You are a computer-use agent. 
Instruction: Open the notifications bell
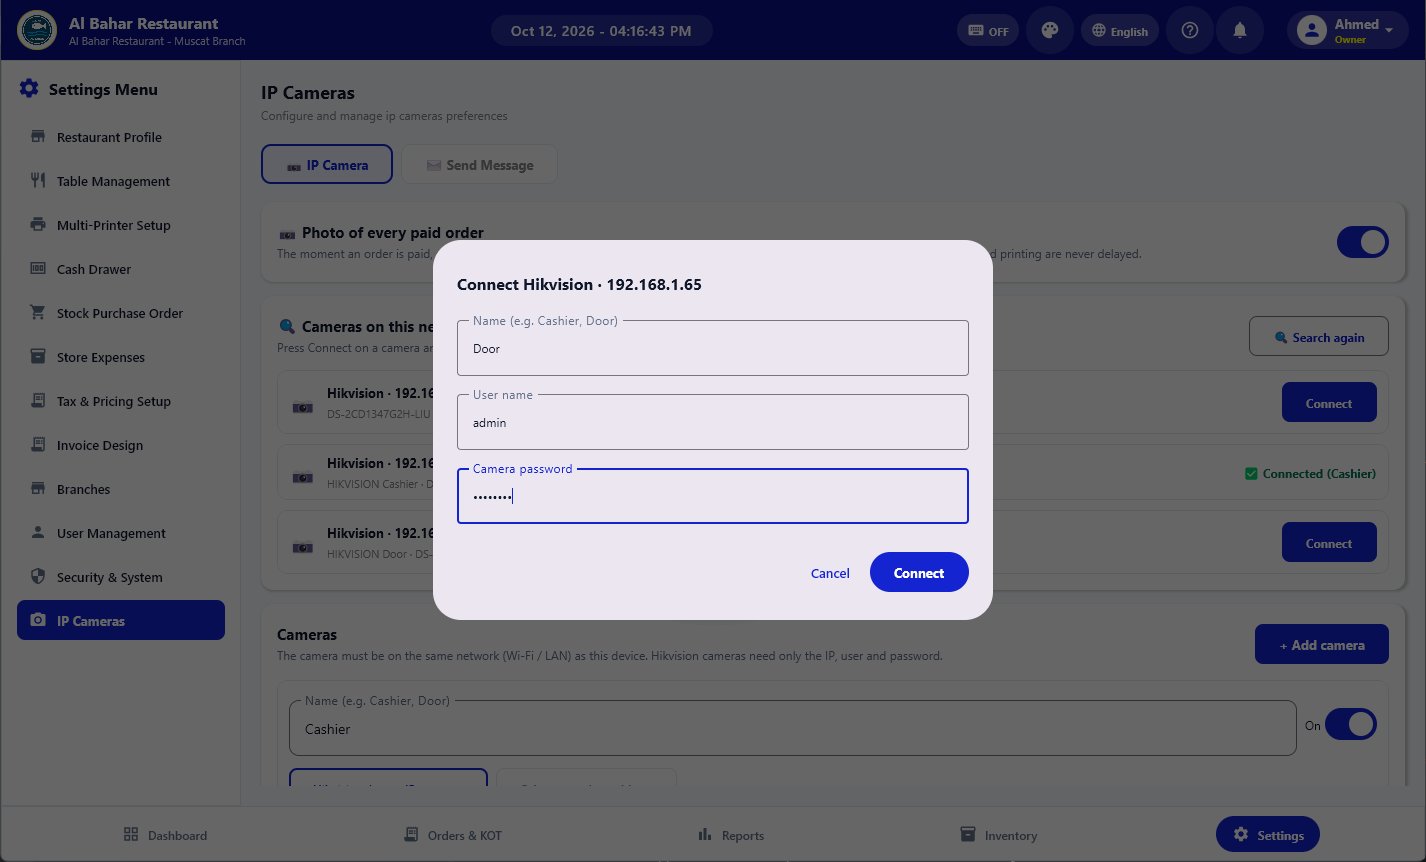pyautogui.click(x=1239, y=30)
